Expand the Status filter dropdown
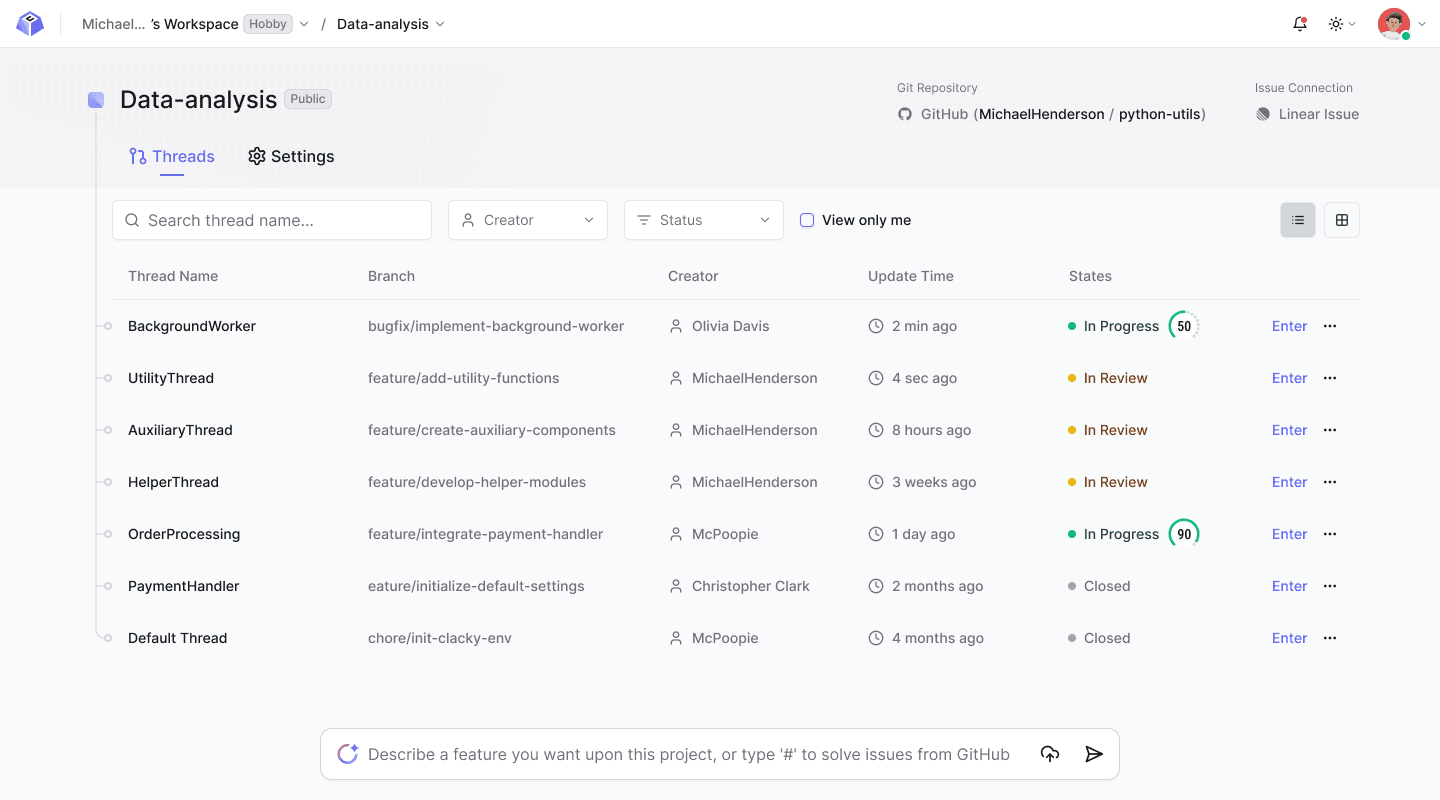 pos(704,220)
